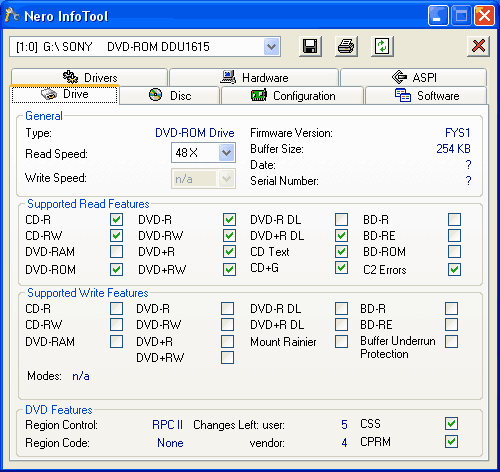The width and height of the screenshot is (500, 472).
Task: Click the Nero InfoTool title bar icon
Action: tap(12, 15)
